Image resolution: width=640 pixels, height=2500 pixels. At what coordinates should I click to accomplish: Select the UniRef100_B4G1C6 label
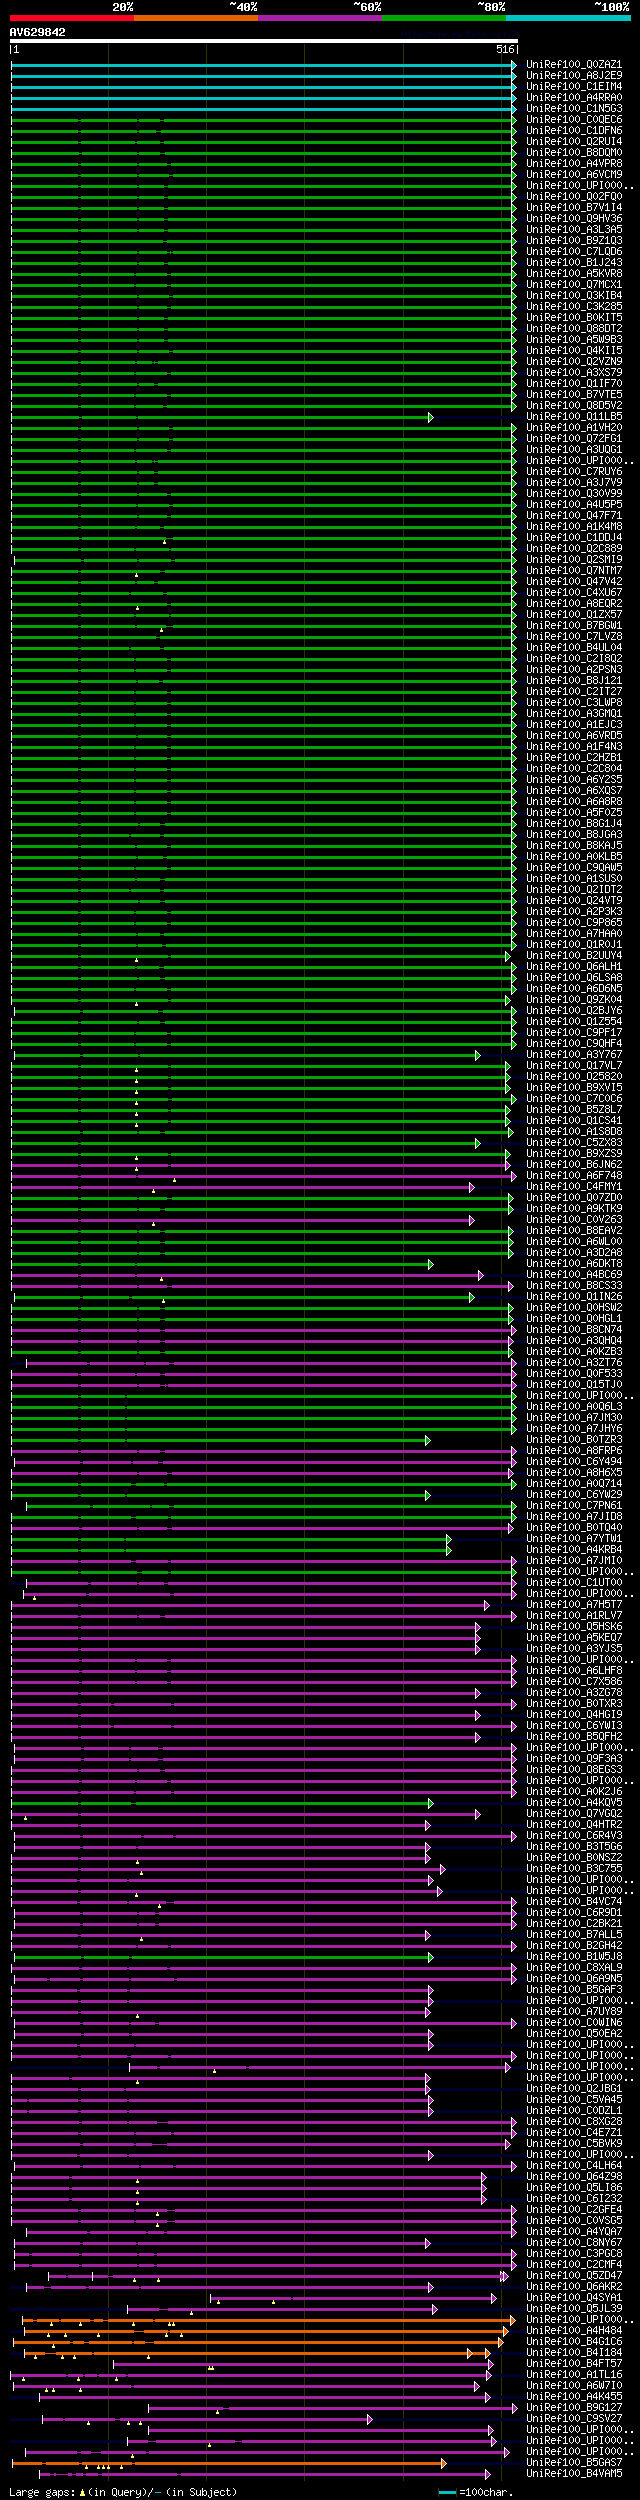coord(574,2342)
